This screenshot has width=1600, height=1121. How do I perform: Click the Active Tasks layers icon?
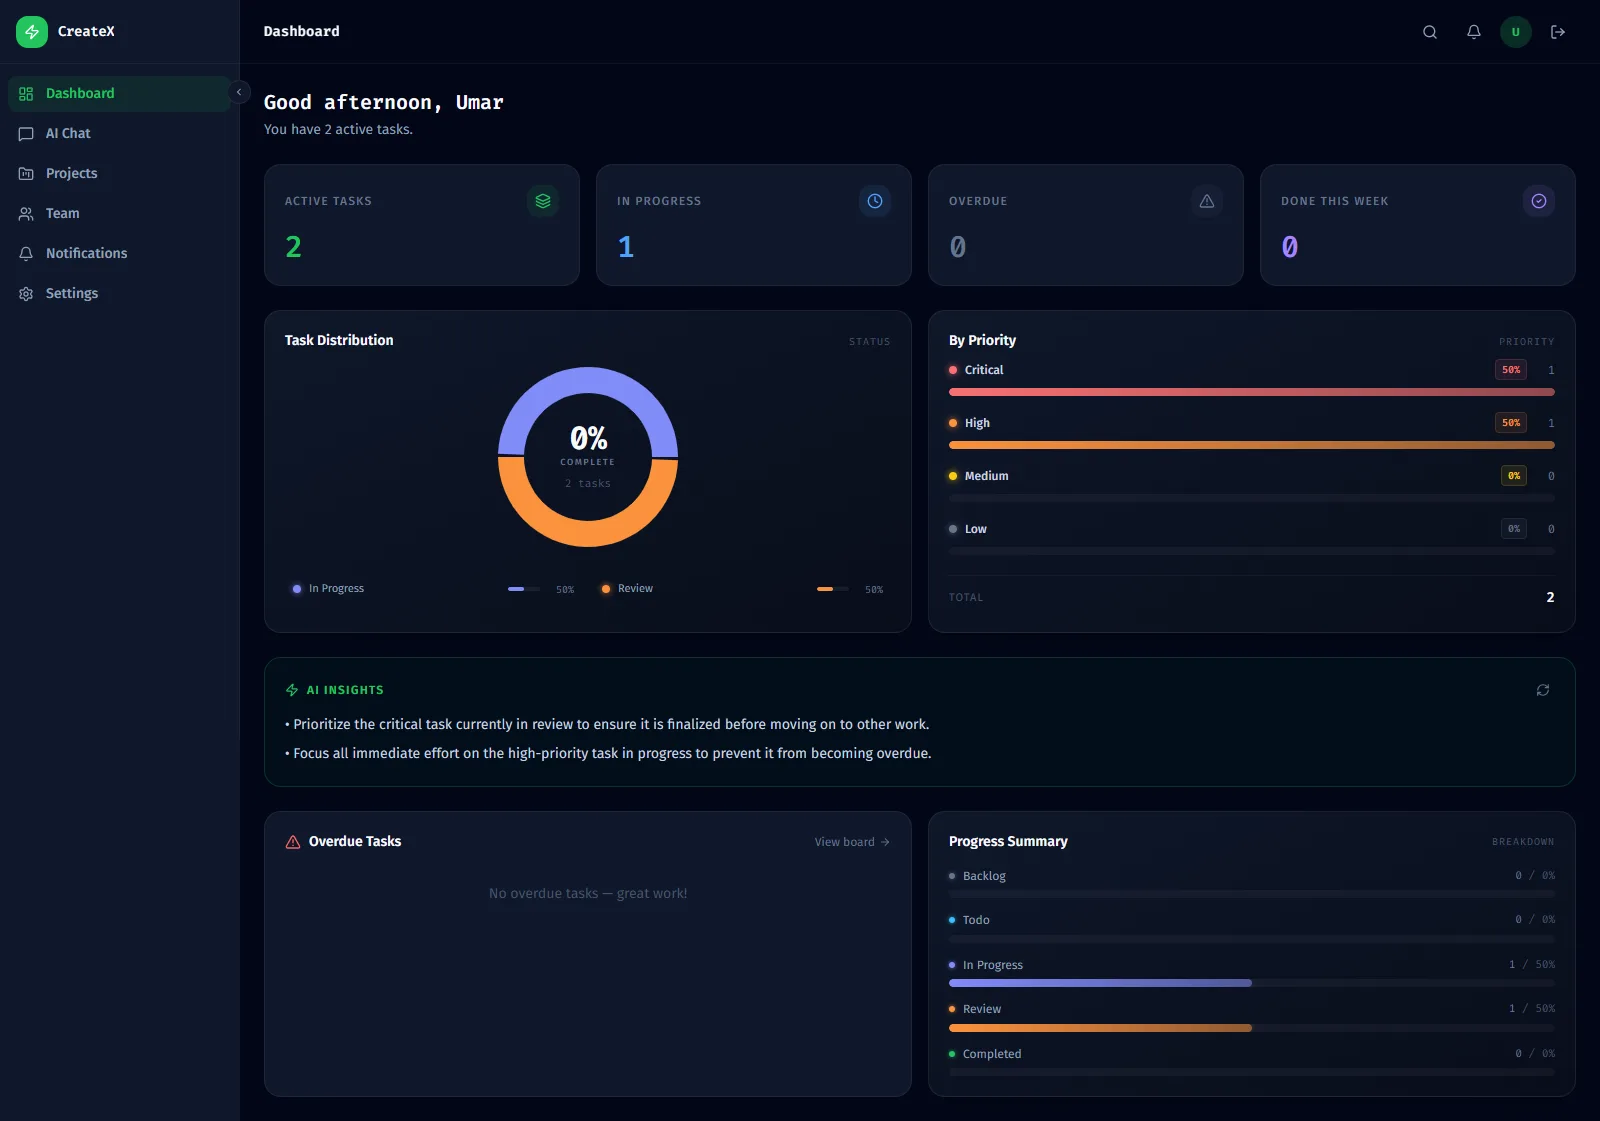543,201
